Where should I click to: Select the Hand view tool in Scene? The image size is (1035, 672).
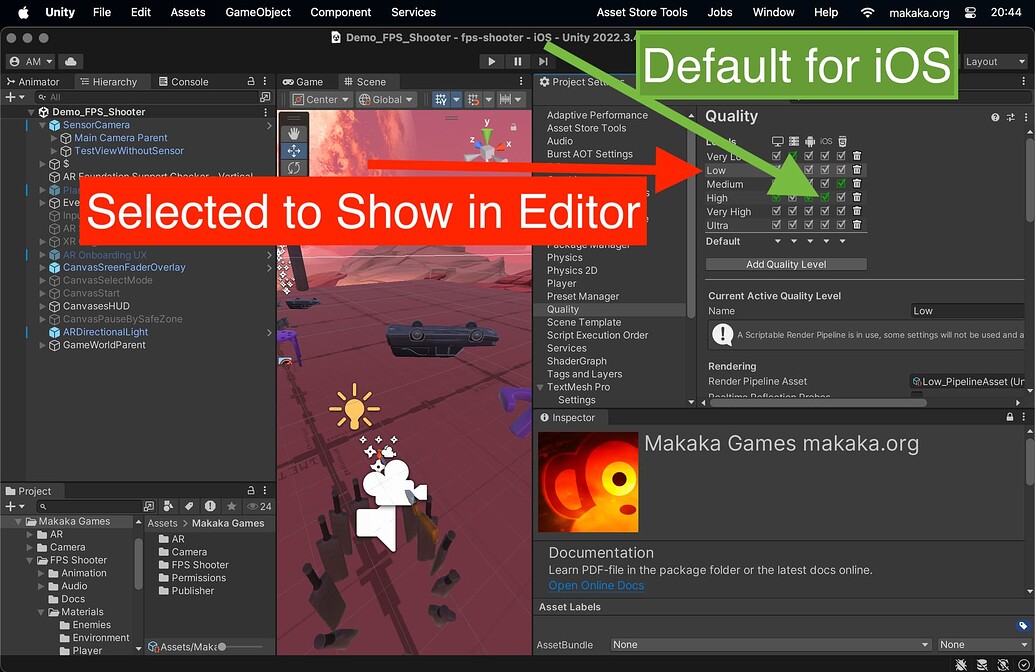pyautogui.click(x=294, y=133)
